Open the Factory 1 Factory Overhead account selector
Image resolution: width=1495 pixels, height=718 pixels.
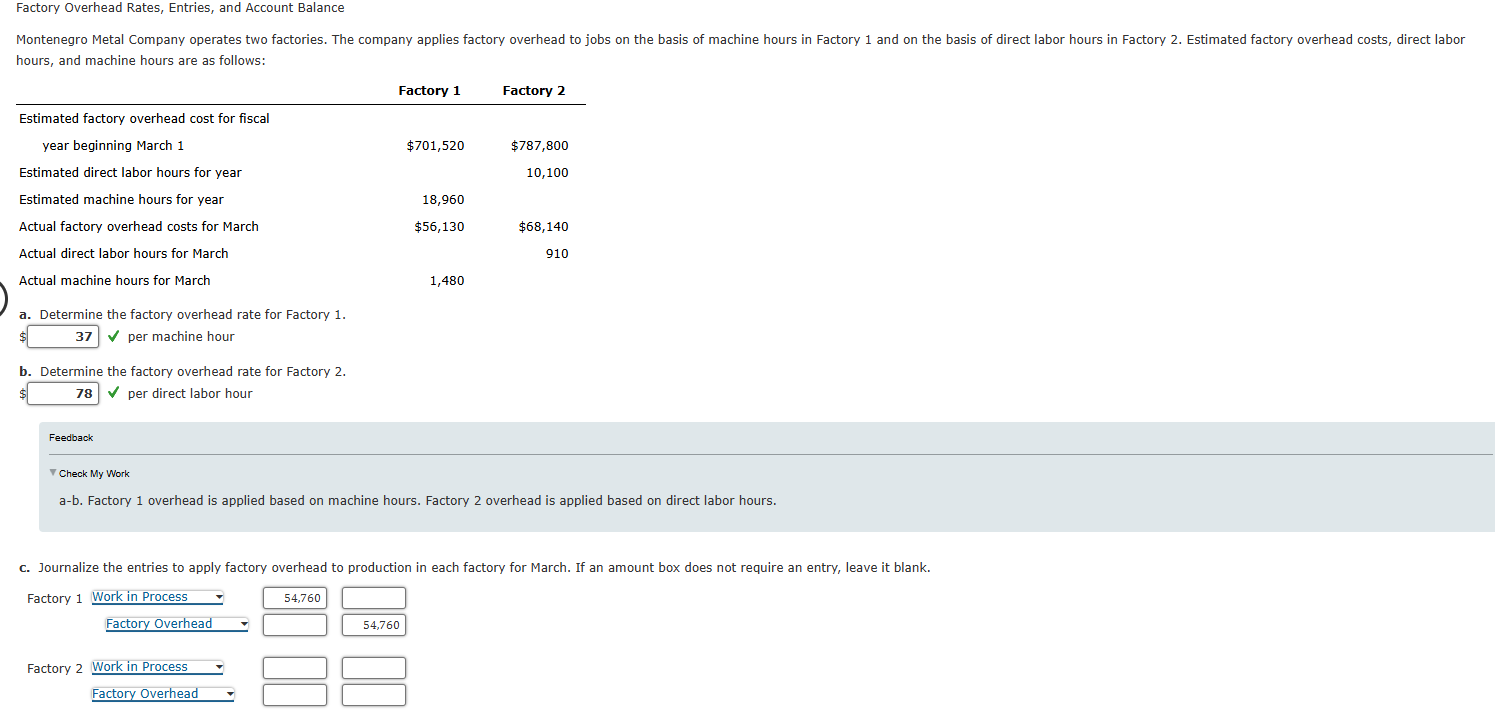point(176,623)
